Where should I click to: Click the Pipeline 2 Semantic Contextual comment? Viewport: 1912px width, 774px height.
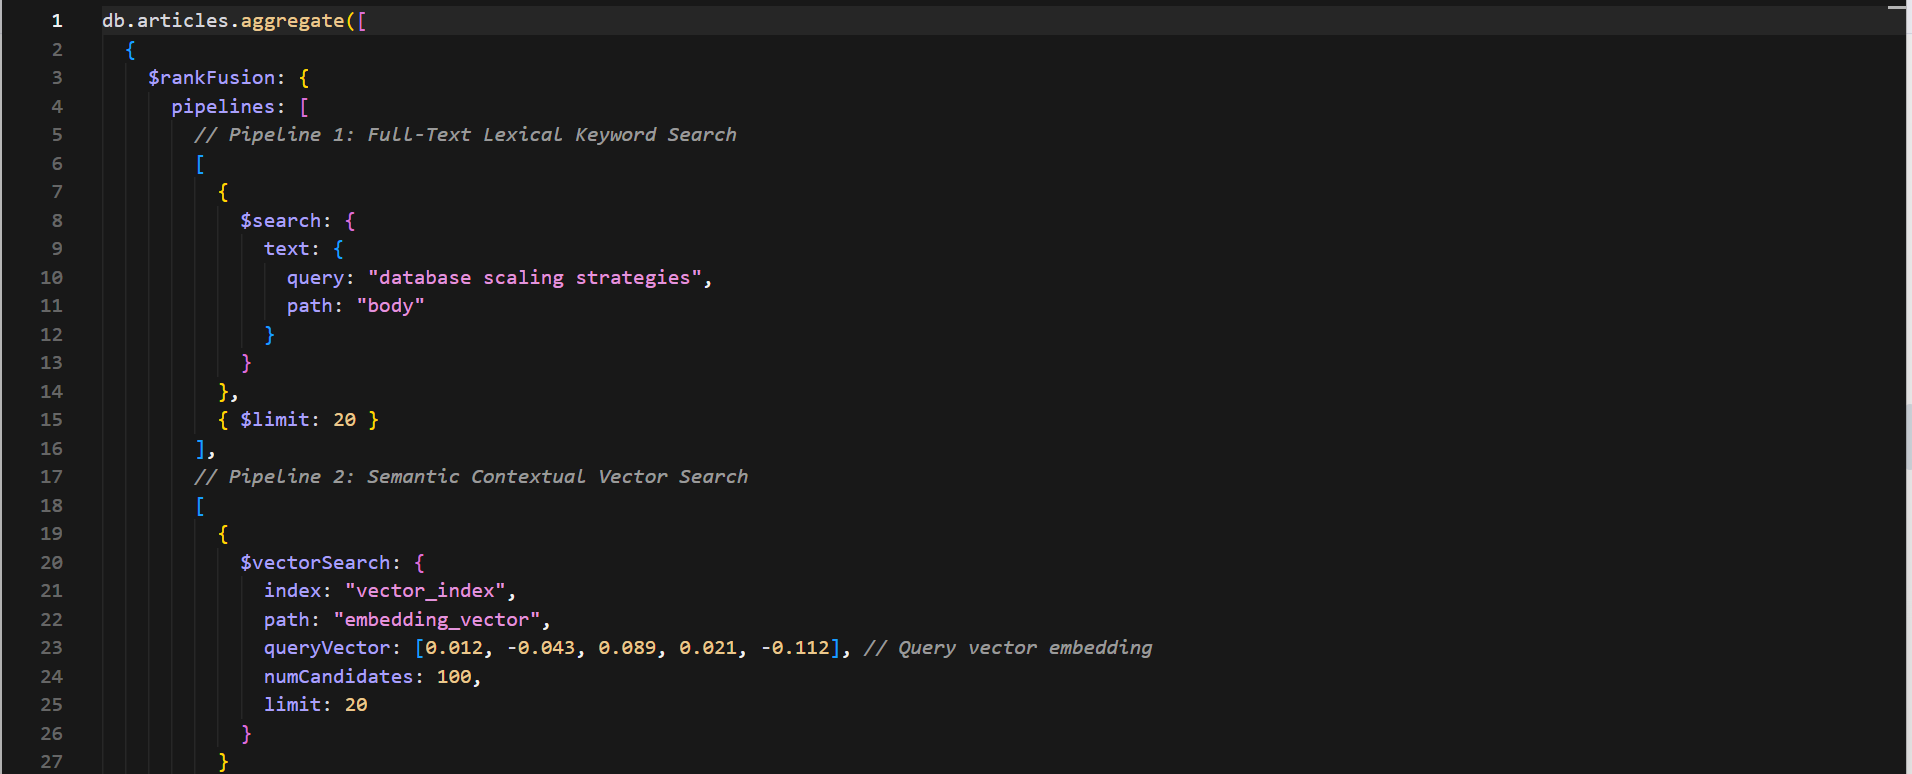click(x=471, y=477)
